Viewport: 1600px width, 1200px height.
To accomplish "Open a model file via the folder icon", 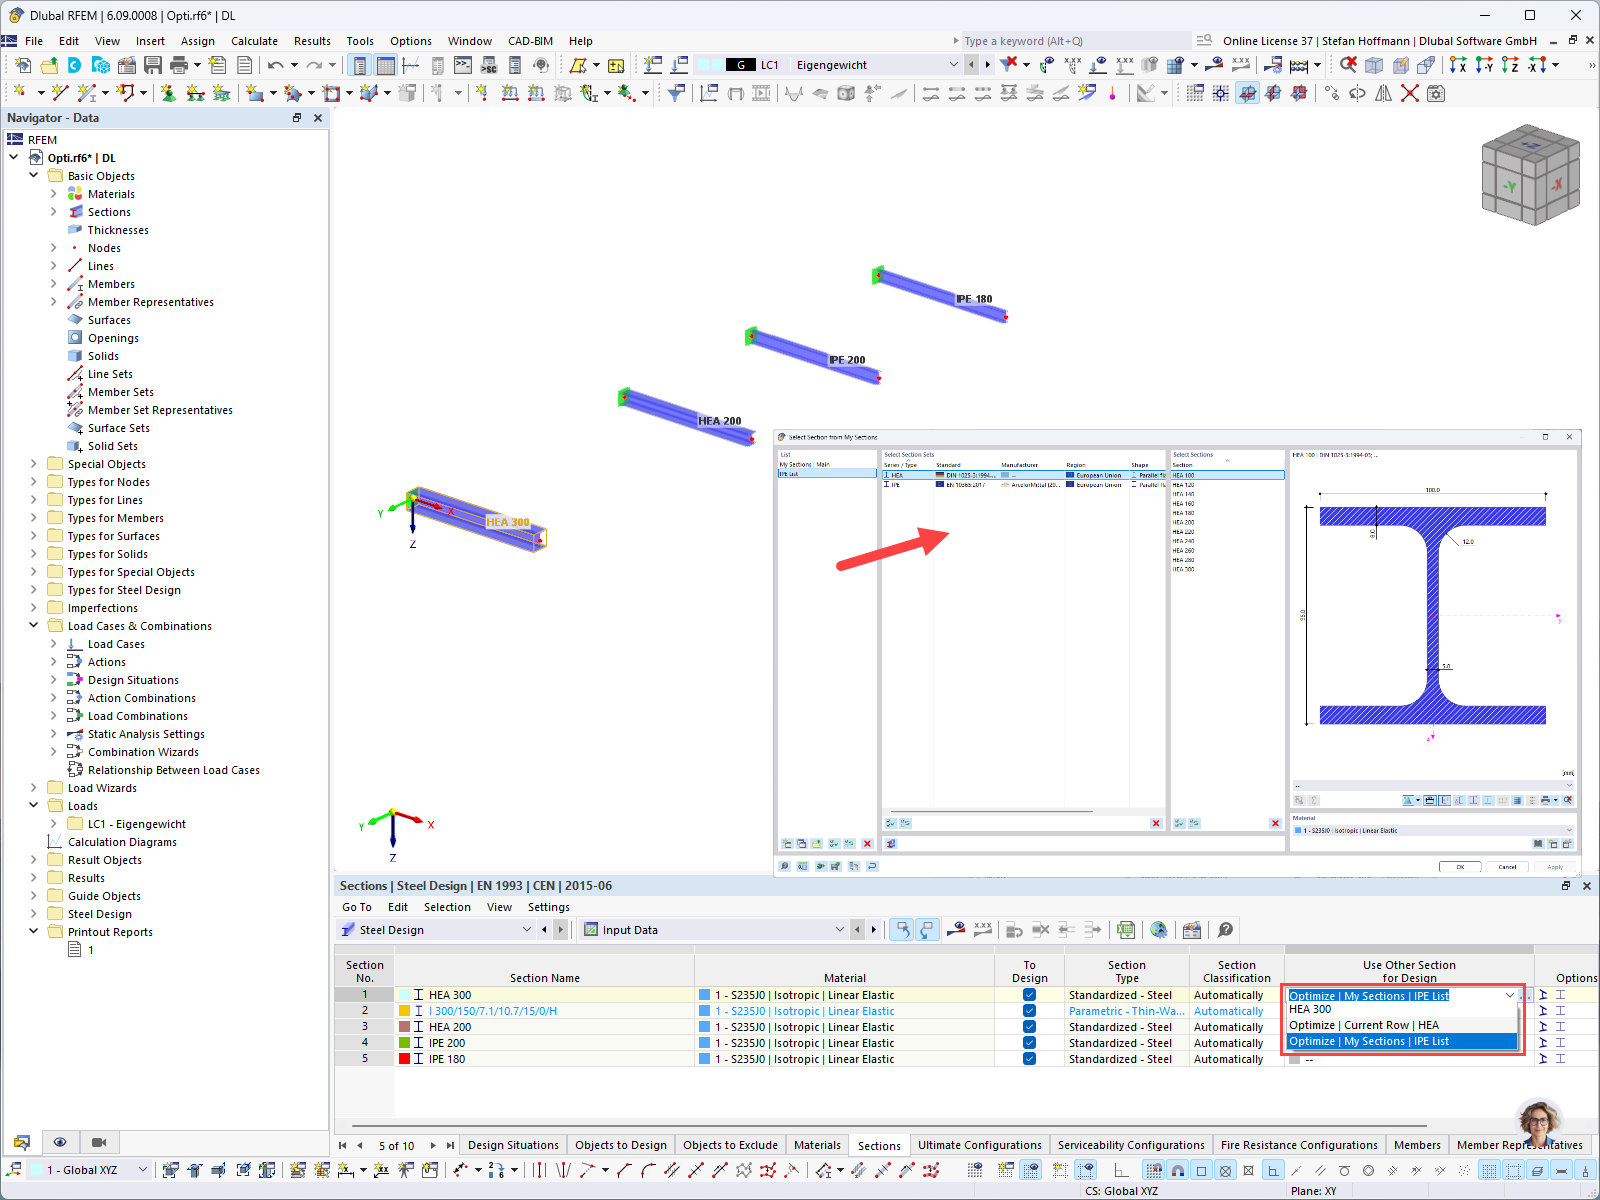I will (x=48, y=65).
